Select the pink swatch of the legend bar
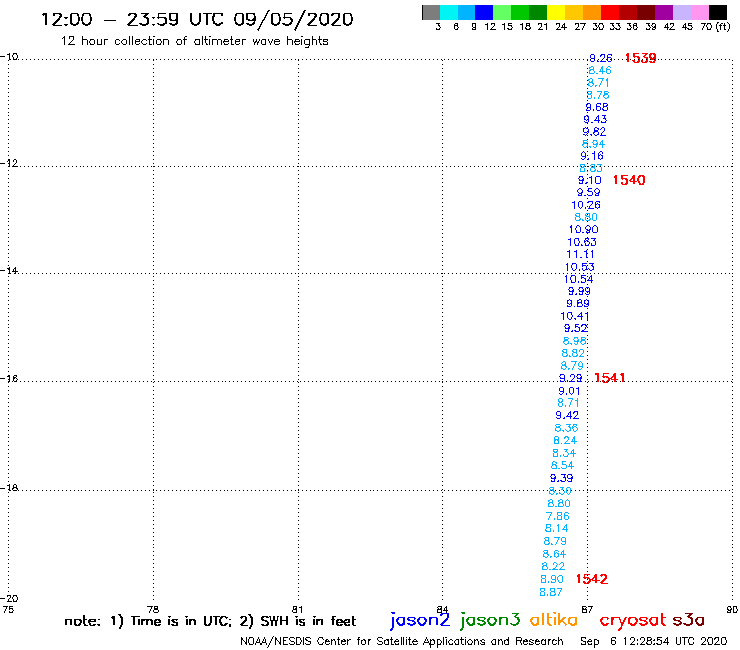The width and height of the screenshot is (740, 650). click(x=699, y=12)
